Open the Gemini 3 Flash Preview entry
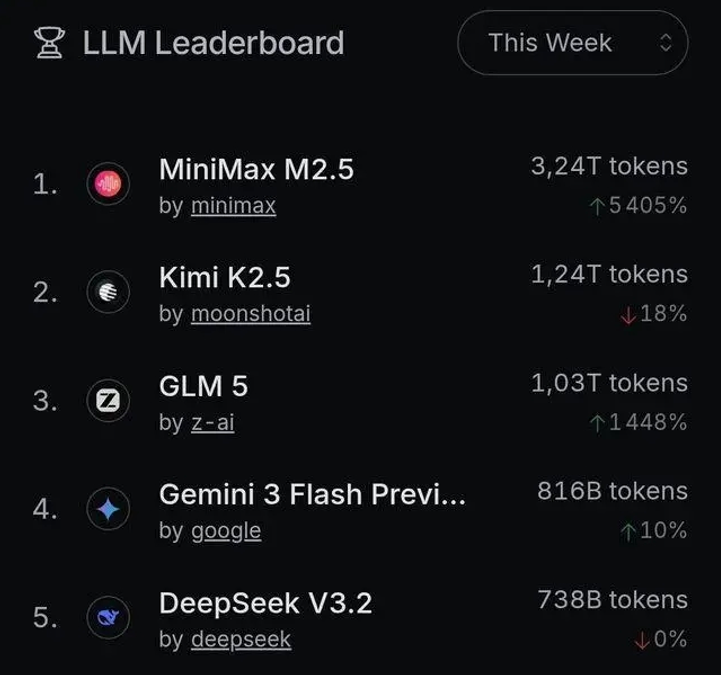The image size is (721, 675). (x=312, y=495)
